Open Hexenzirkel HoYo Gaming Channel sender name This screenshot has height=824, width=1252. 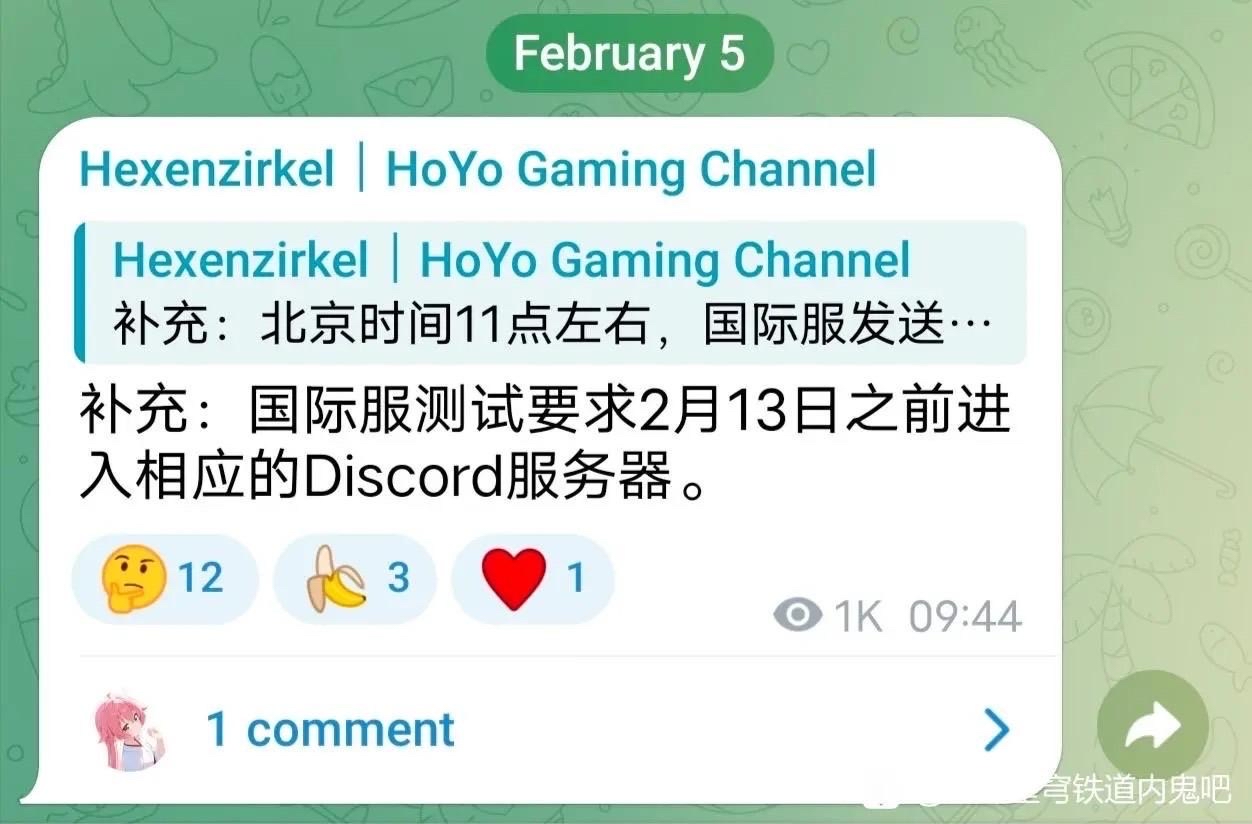point(478,169)
